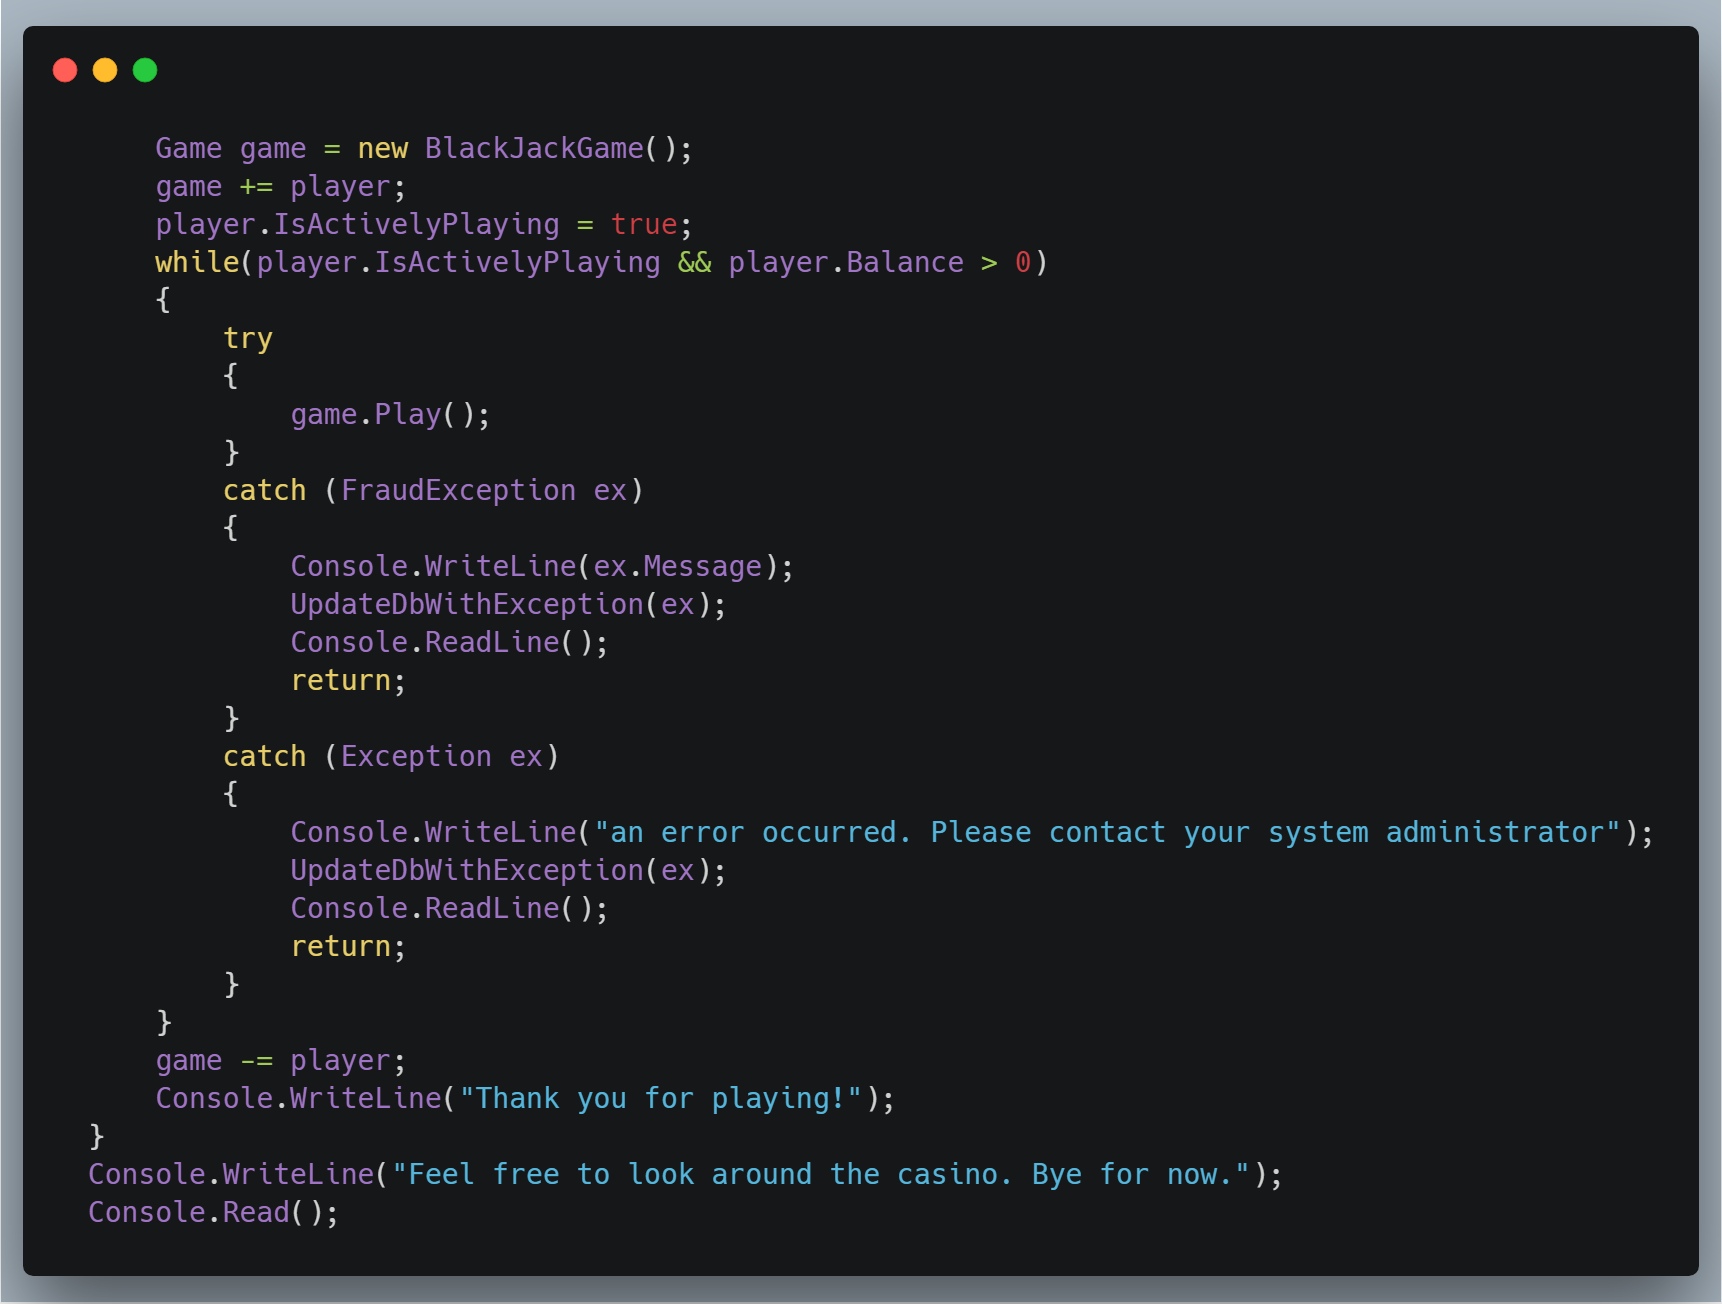Click the yellow window control button
Screen dimensions: 1722x1304
[105, 70]
